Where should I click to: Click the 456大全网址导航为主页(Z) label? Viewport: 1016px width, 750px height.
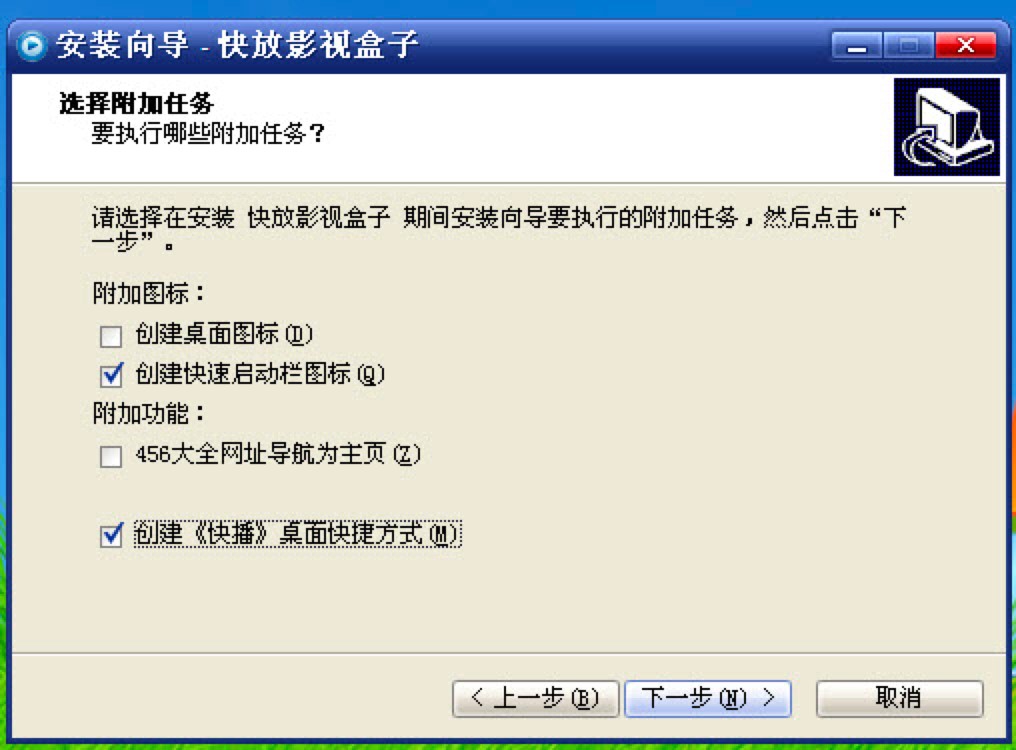pyautogui.click(x=278, y=454)
